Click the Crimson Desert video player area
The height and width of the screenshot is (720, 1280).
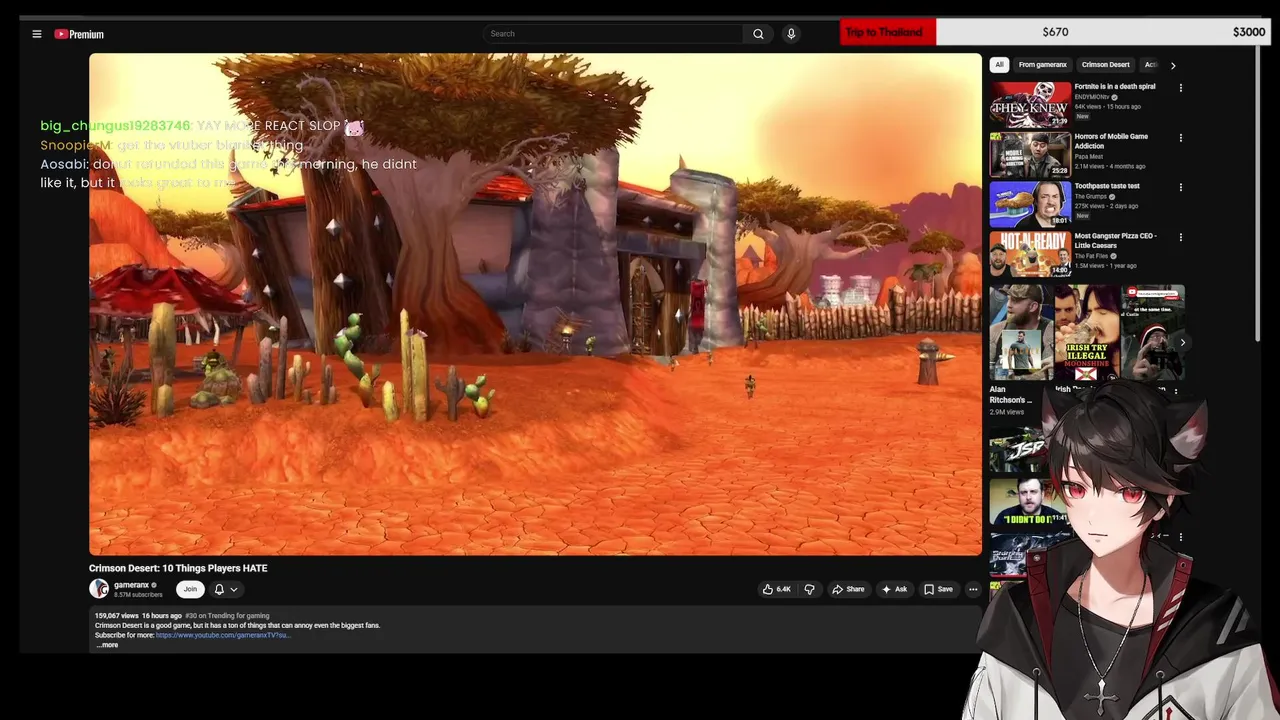(x=535, y=304)
